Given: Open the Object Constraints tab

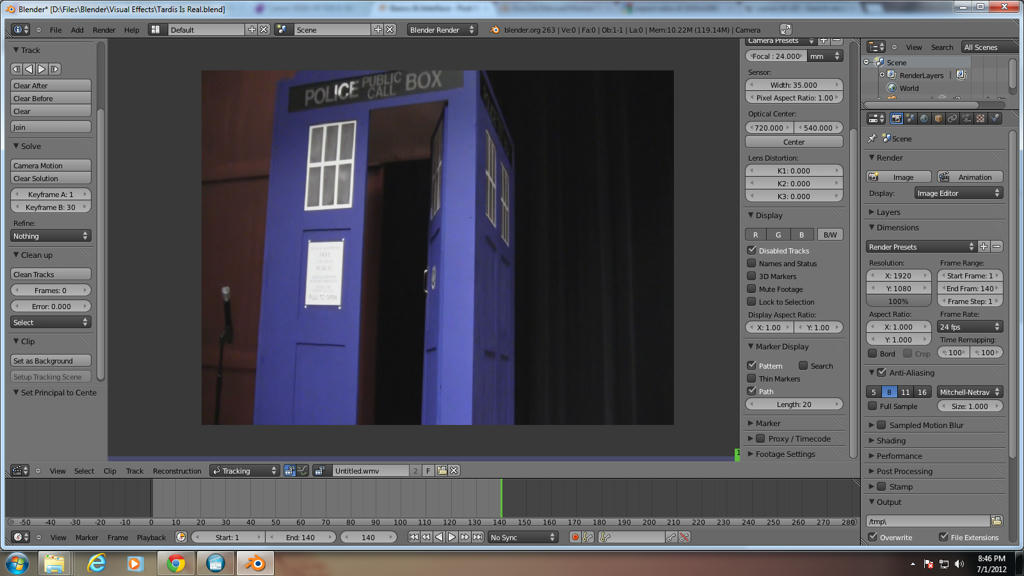Looking at the screenshot, I should click(953, 117).
